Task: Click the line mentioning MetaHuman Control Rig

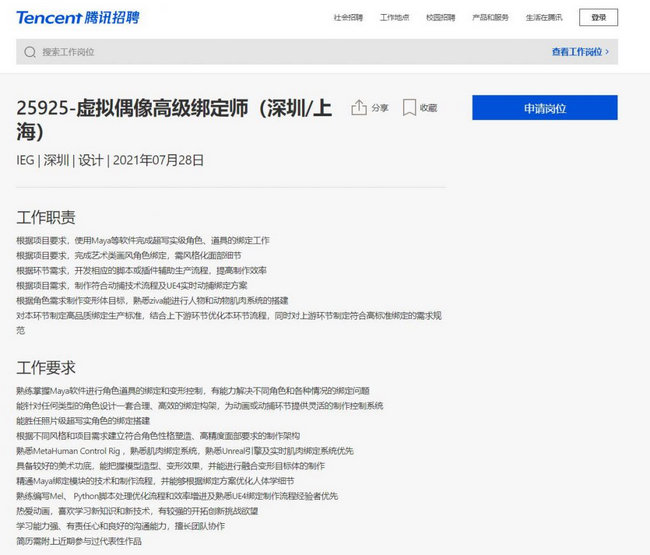Action: tap(185, 451)
